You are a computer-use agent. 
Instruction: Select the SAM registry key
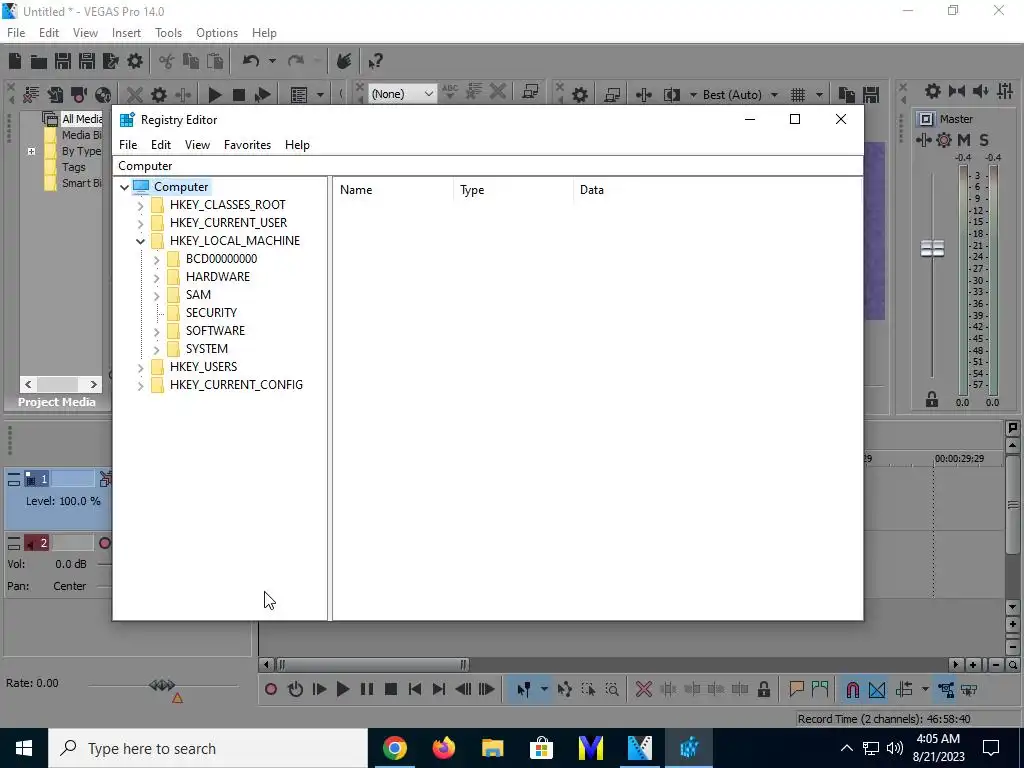(x=199, y=295)
